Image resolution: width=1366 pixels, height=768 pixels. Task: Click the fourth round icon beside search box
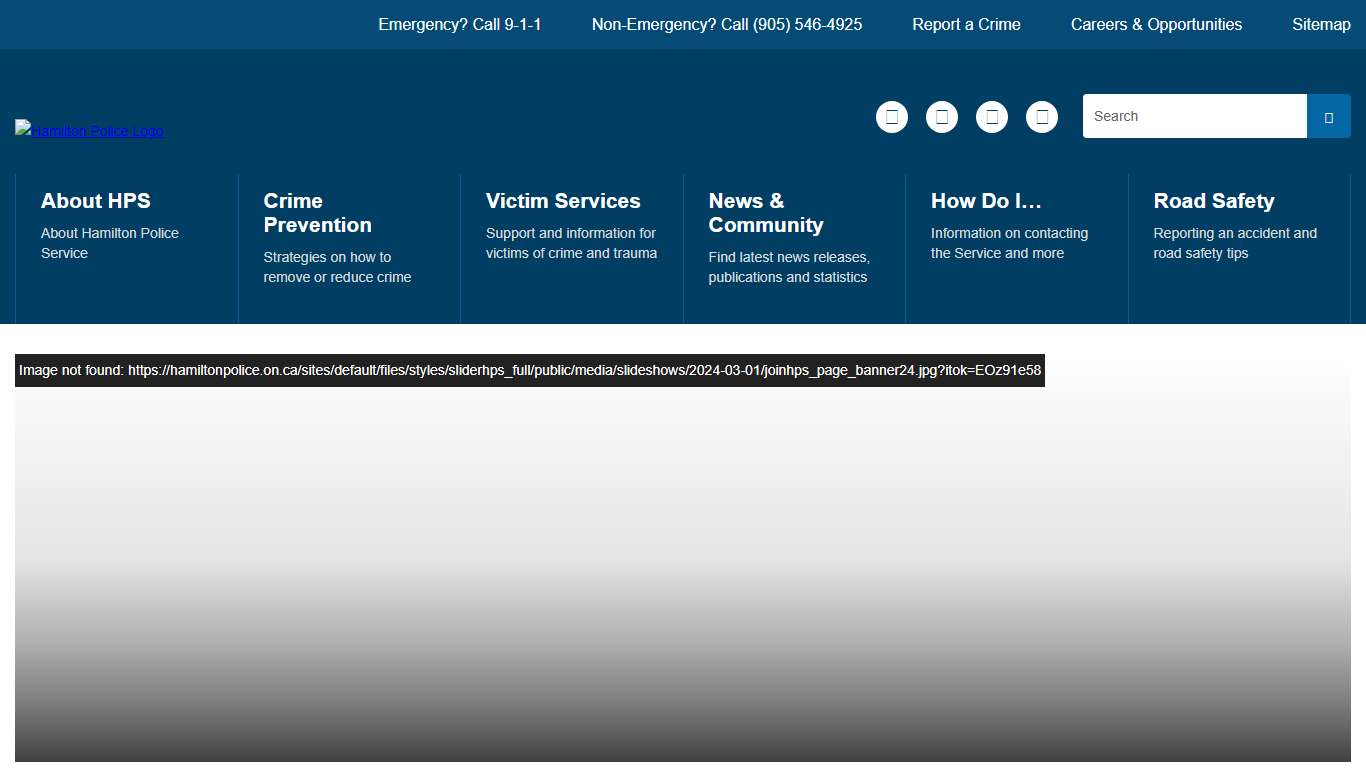click(x=1041, y=117)
